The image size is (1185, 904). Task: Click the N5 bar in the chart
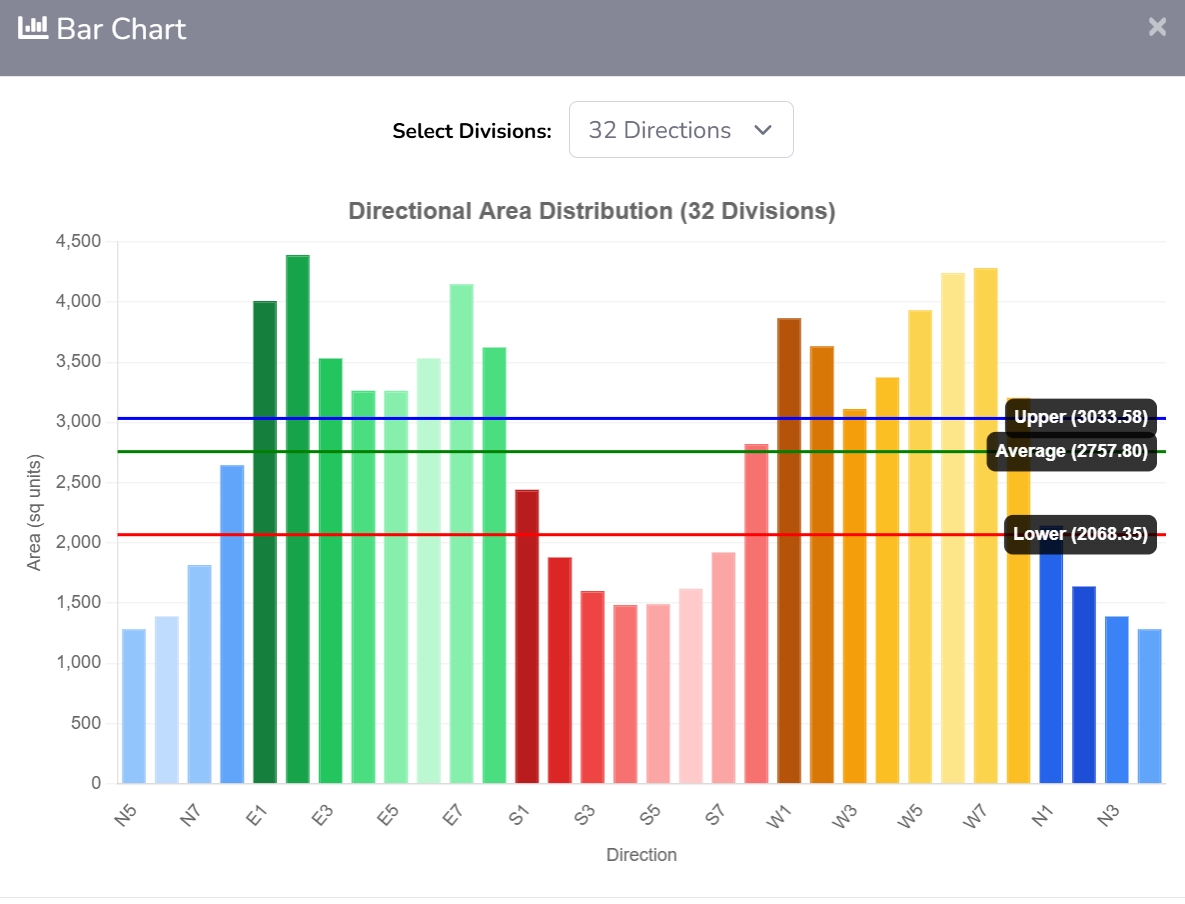[134, 705]
